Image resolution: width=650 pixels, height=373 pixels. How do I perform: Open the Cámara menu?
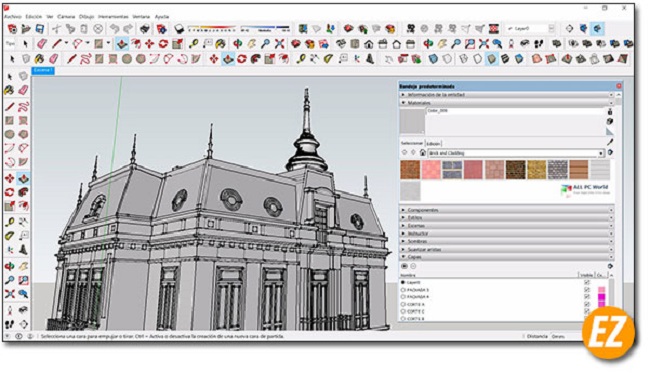pyautogui.click(x=66, y=17)
